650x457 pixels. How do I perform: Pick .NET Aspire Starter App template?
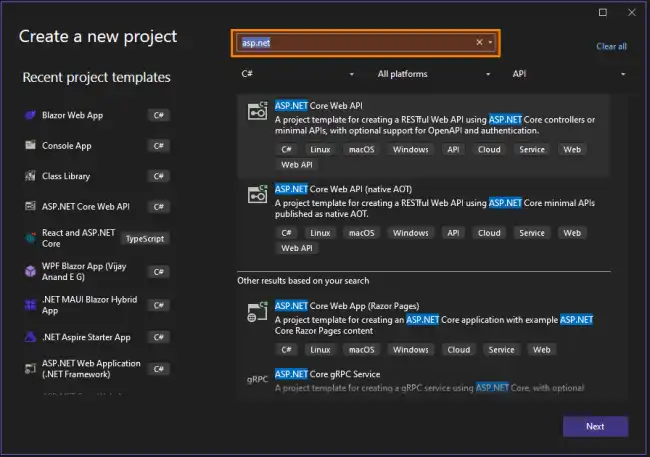pos(97,337)
